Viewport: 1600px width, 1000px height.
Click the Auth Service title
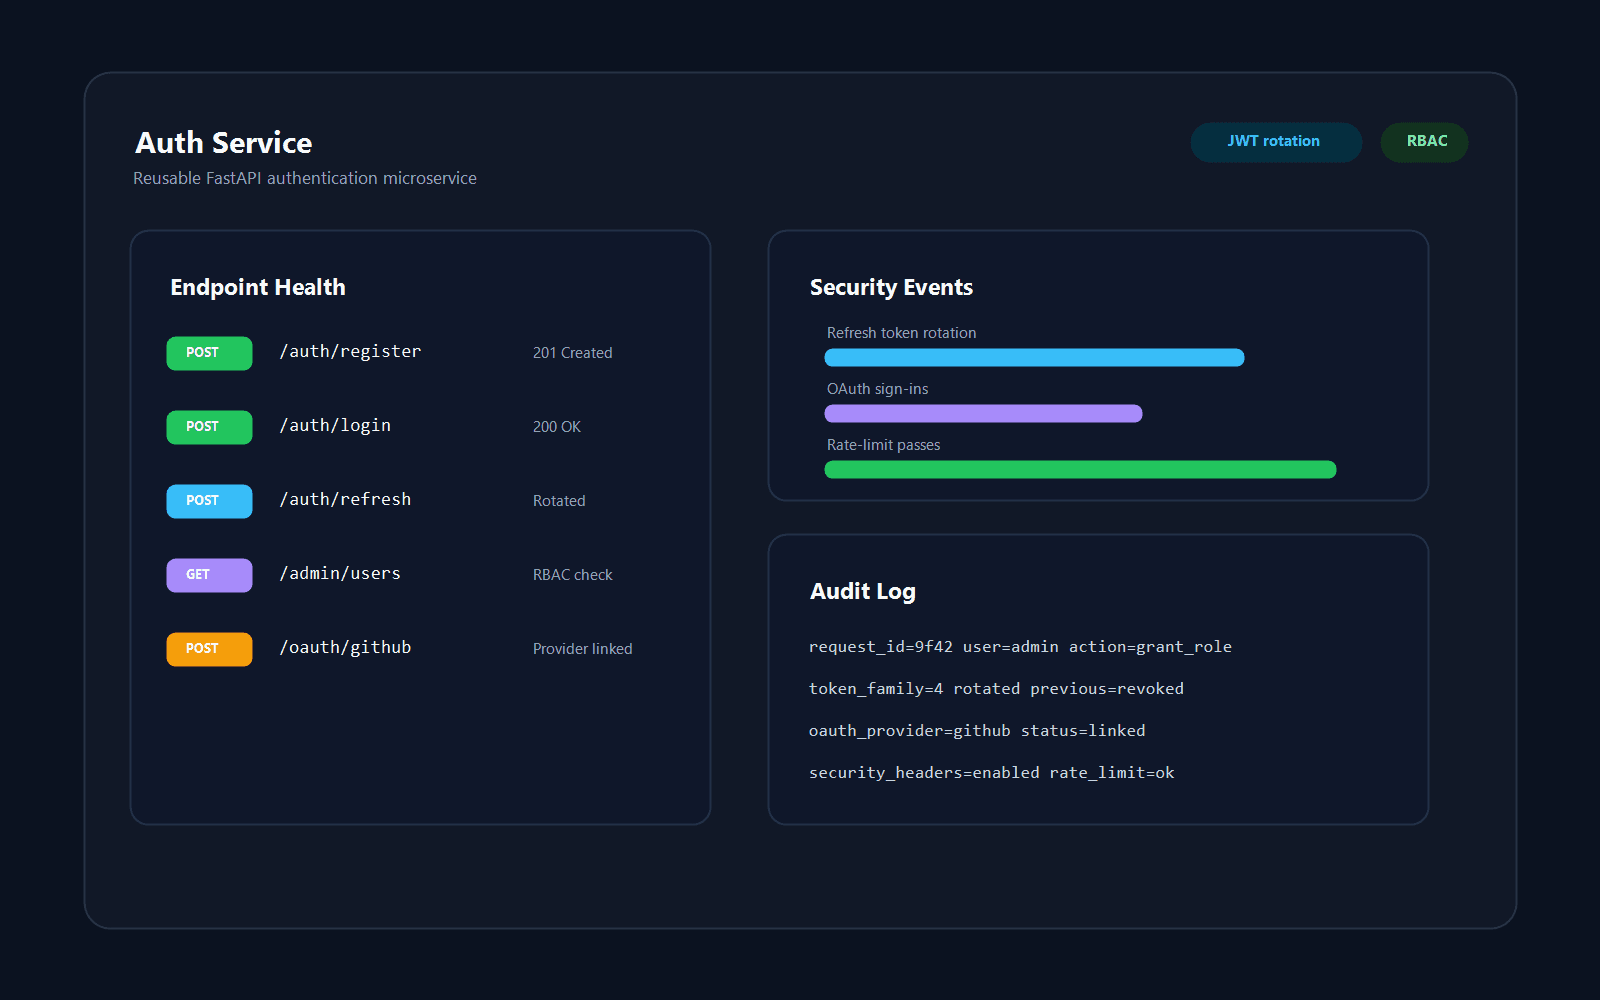point(224,143)
